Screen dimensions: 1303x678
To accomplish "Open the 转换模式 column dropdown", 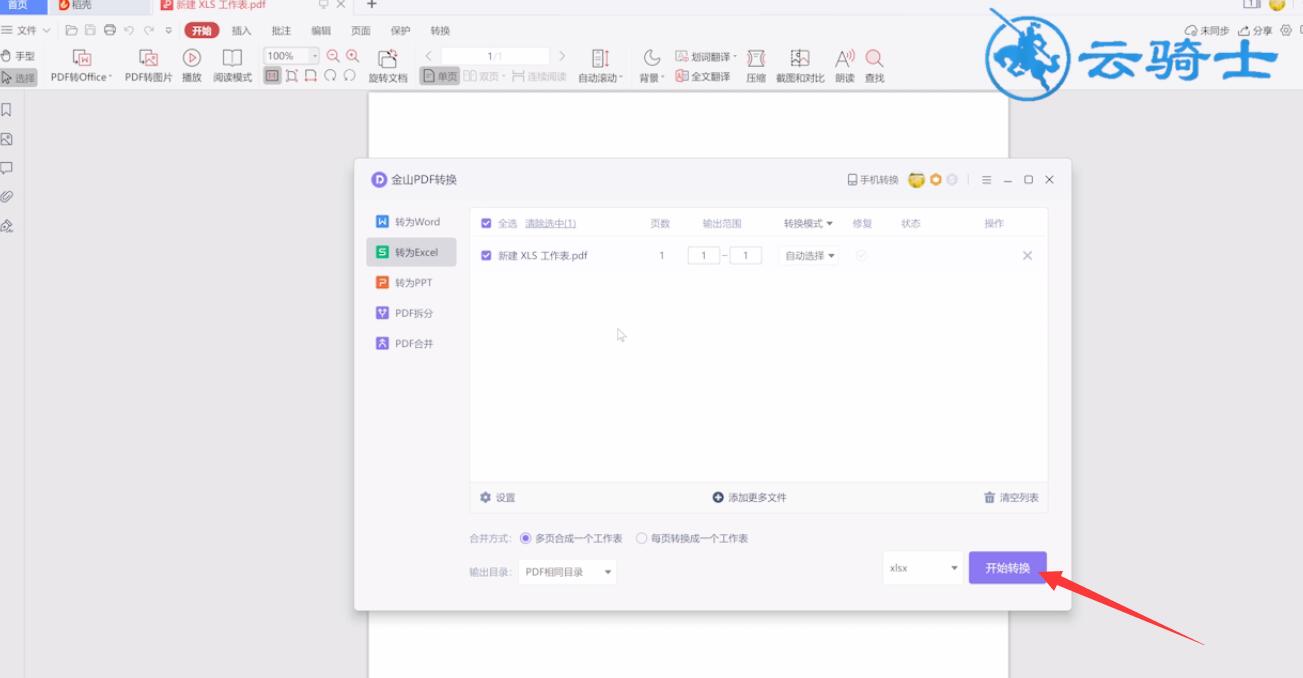I will (808, 223).
